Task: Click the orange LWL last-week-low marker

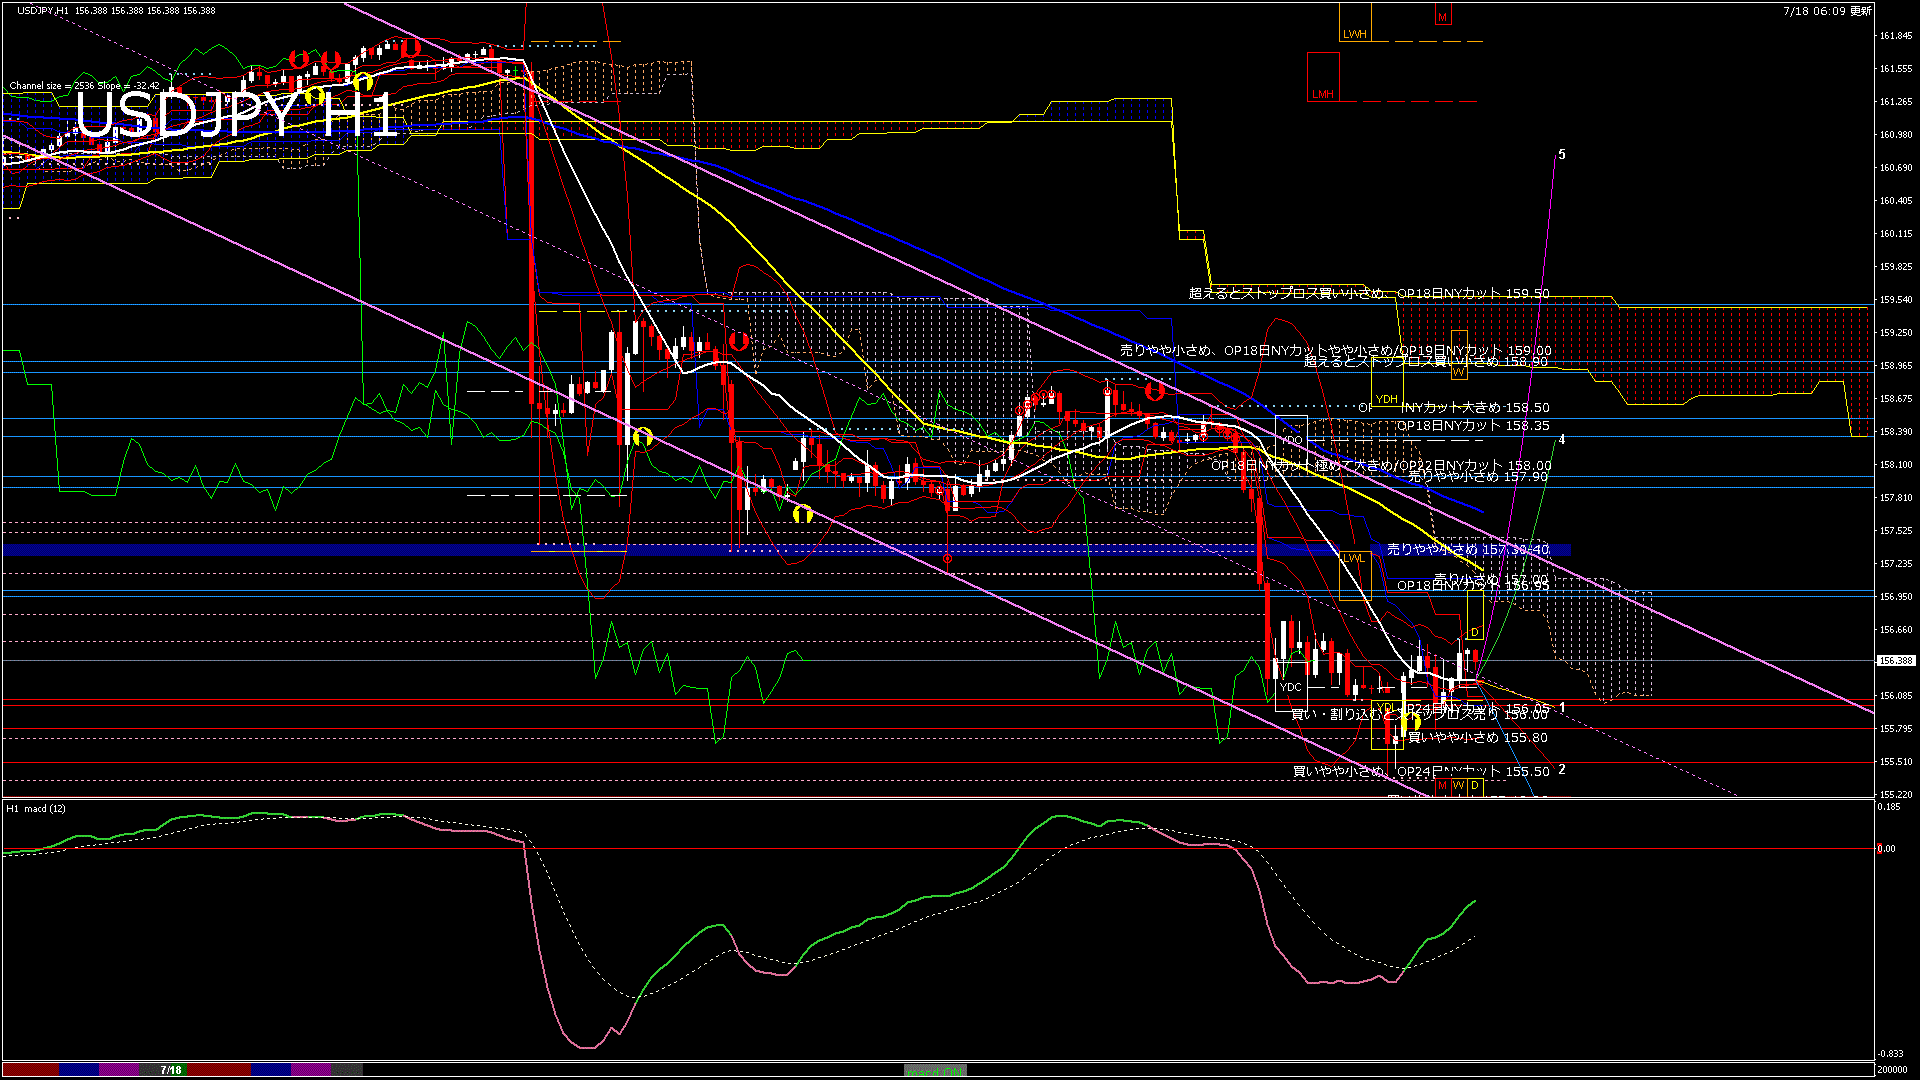Action: [1353, 558]
